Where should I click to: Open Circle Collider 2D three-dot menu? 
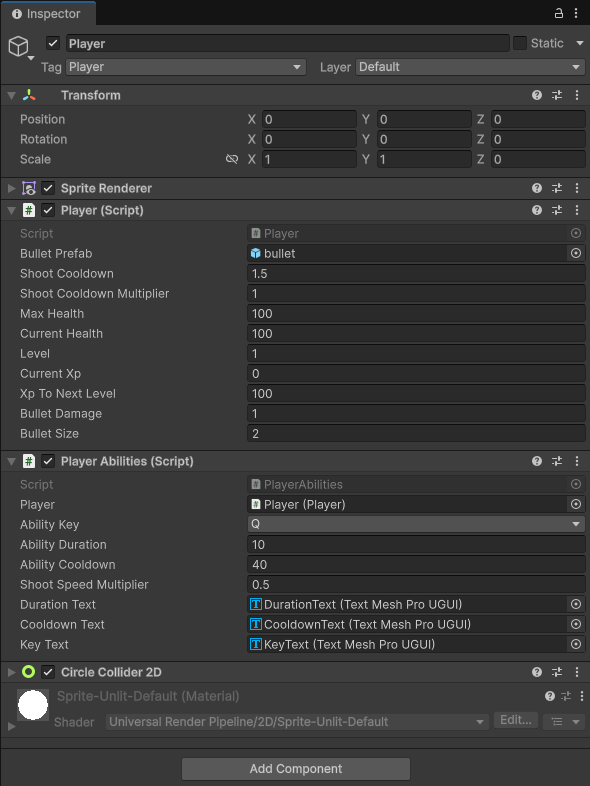tap(577, 672)
